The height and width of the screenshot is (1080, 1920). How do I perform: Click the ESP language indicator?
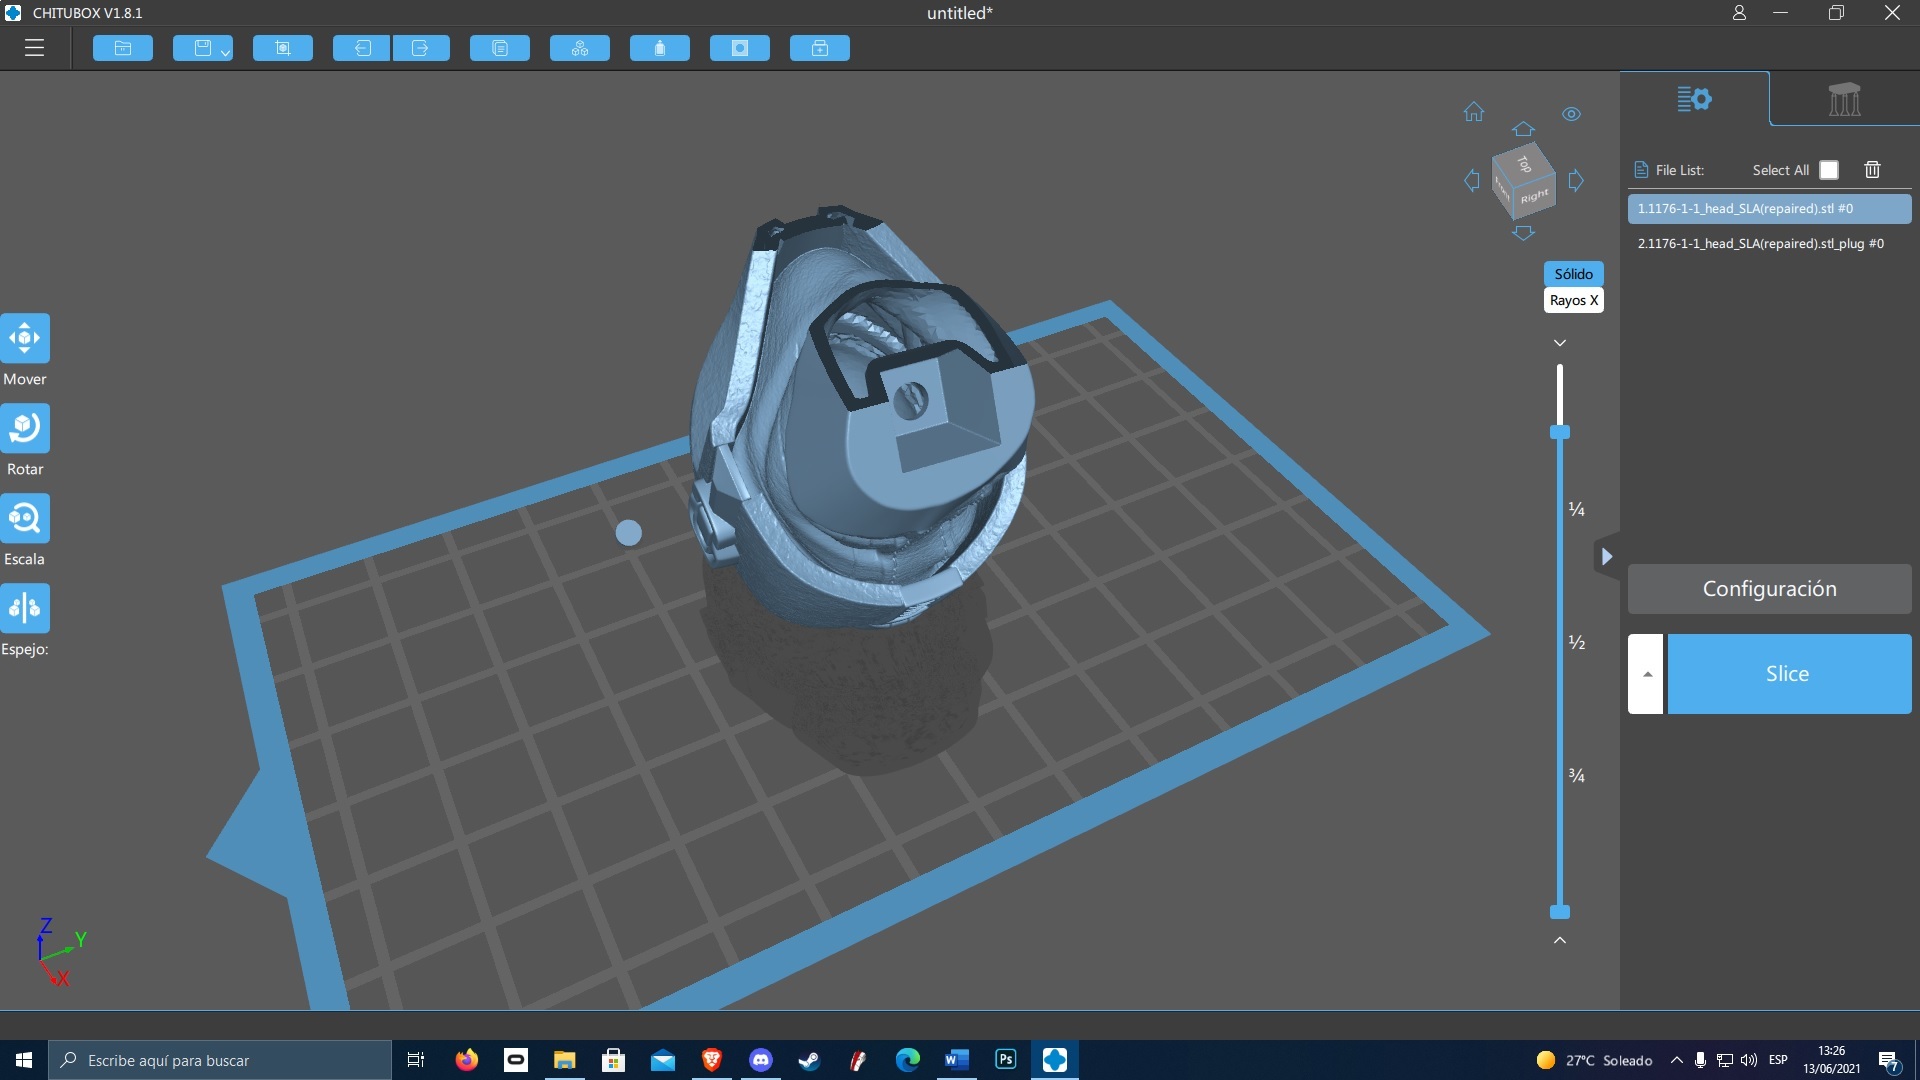coord(1778,1060)
